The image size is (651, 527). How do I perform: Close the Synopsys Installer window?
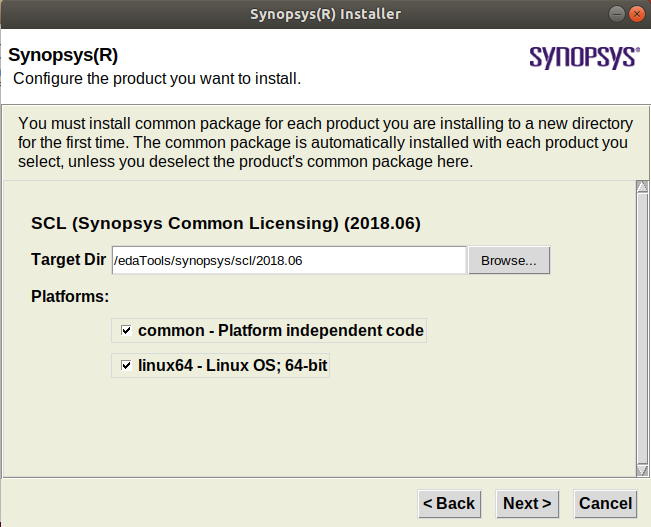click(636, 14)
